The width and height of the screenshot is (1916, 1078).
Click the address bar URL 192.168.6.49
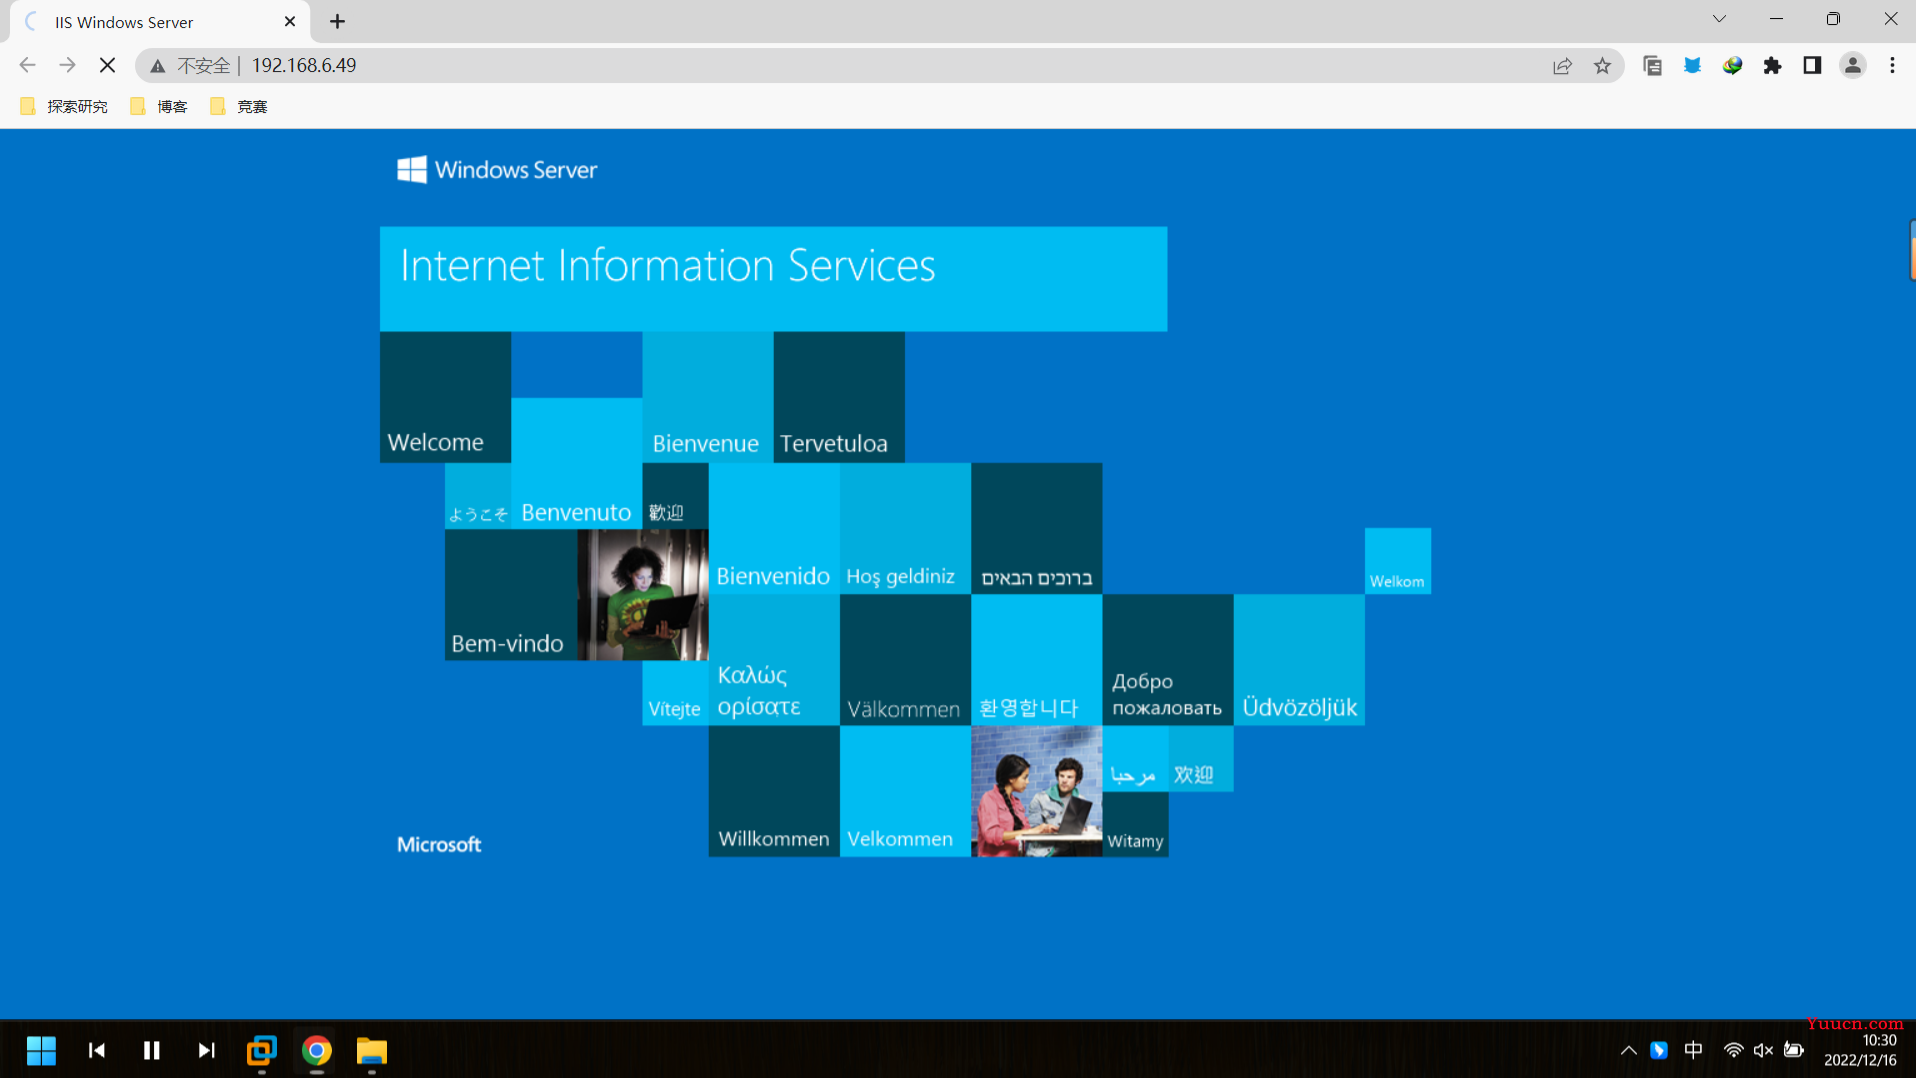[x=304, y=66]
